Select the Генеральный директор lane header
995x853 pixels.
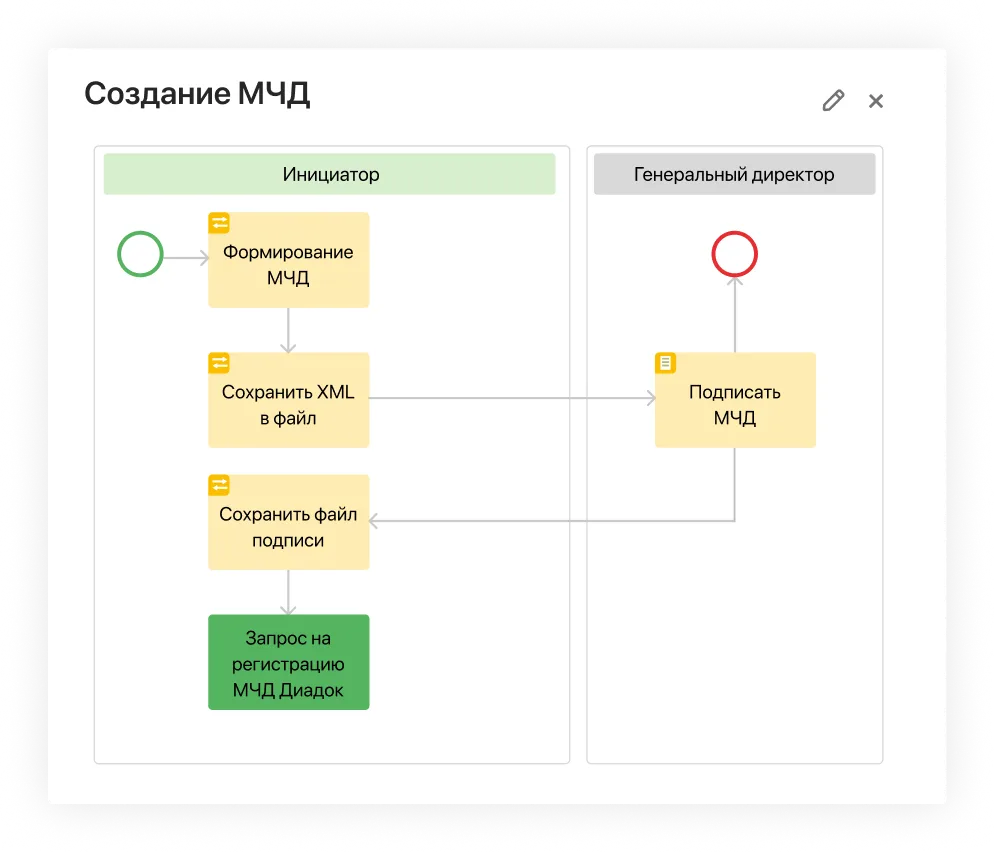(x=734, y=175)
